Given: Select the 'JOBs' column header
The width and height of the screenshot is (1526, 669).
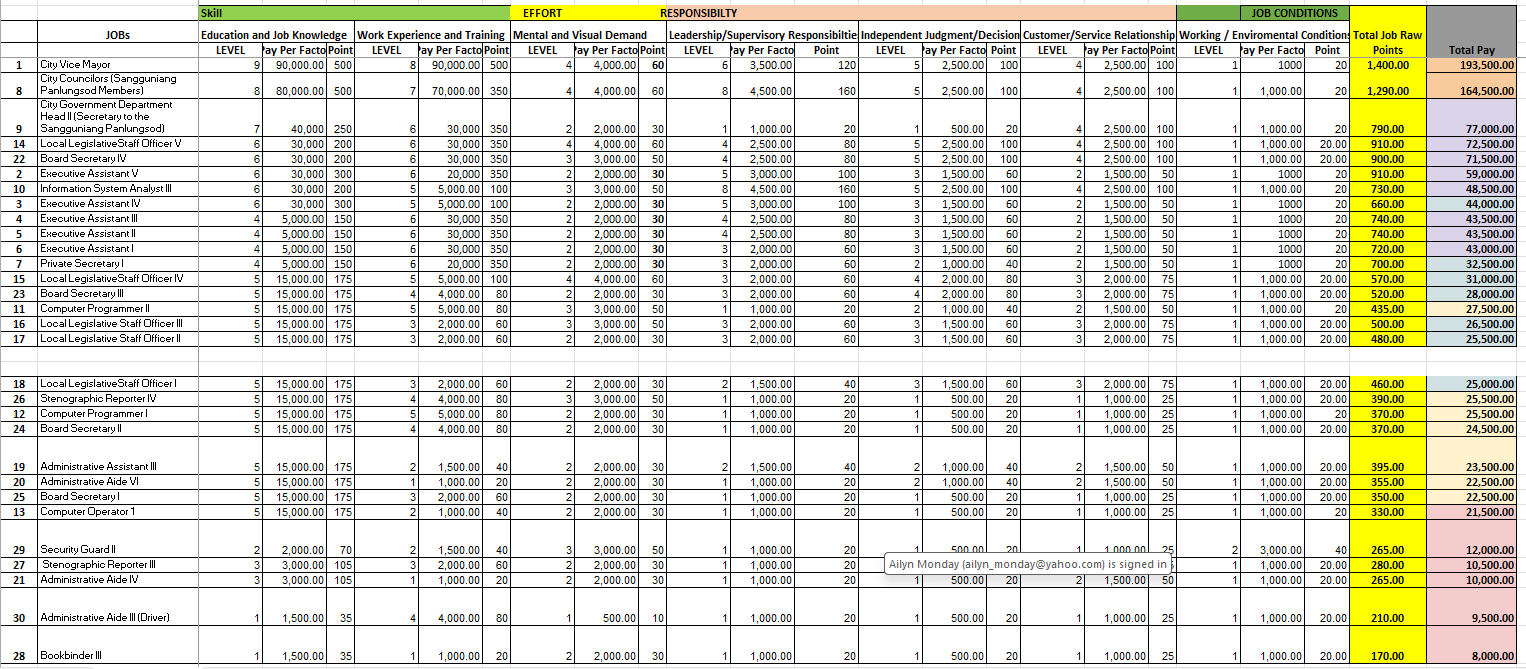Looking at the screenshot, I should [x=117, y=35].
